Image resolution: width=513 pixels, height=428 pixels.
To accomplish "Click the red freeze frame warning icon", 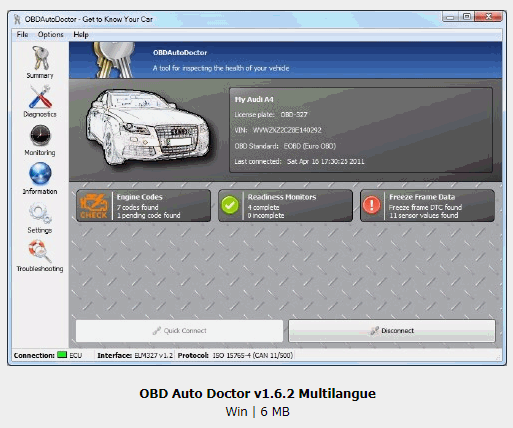I will [371, 205].
